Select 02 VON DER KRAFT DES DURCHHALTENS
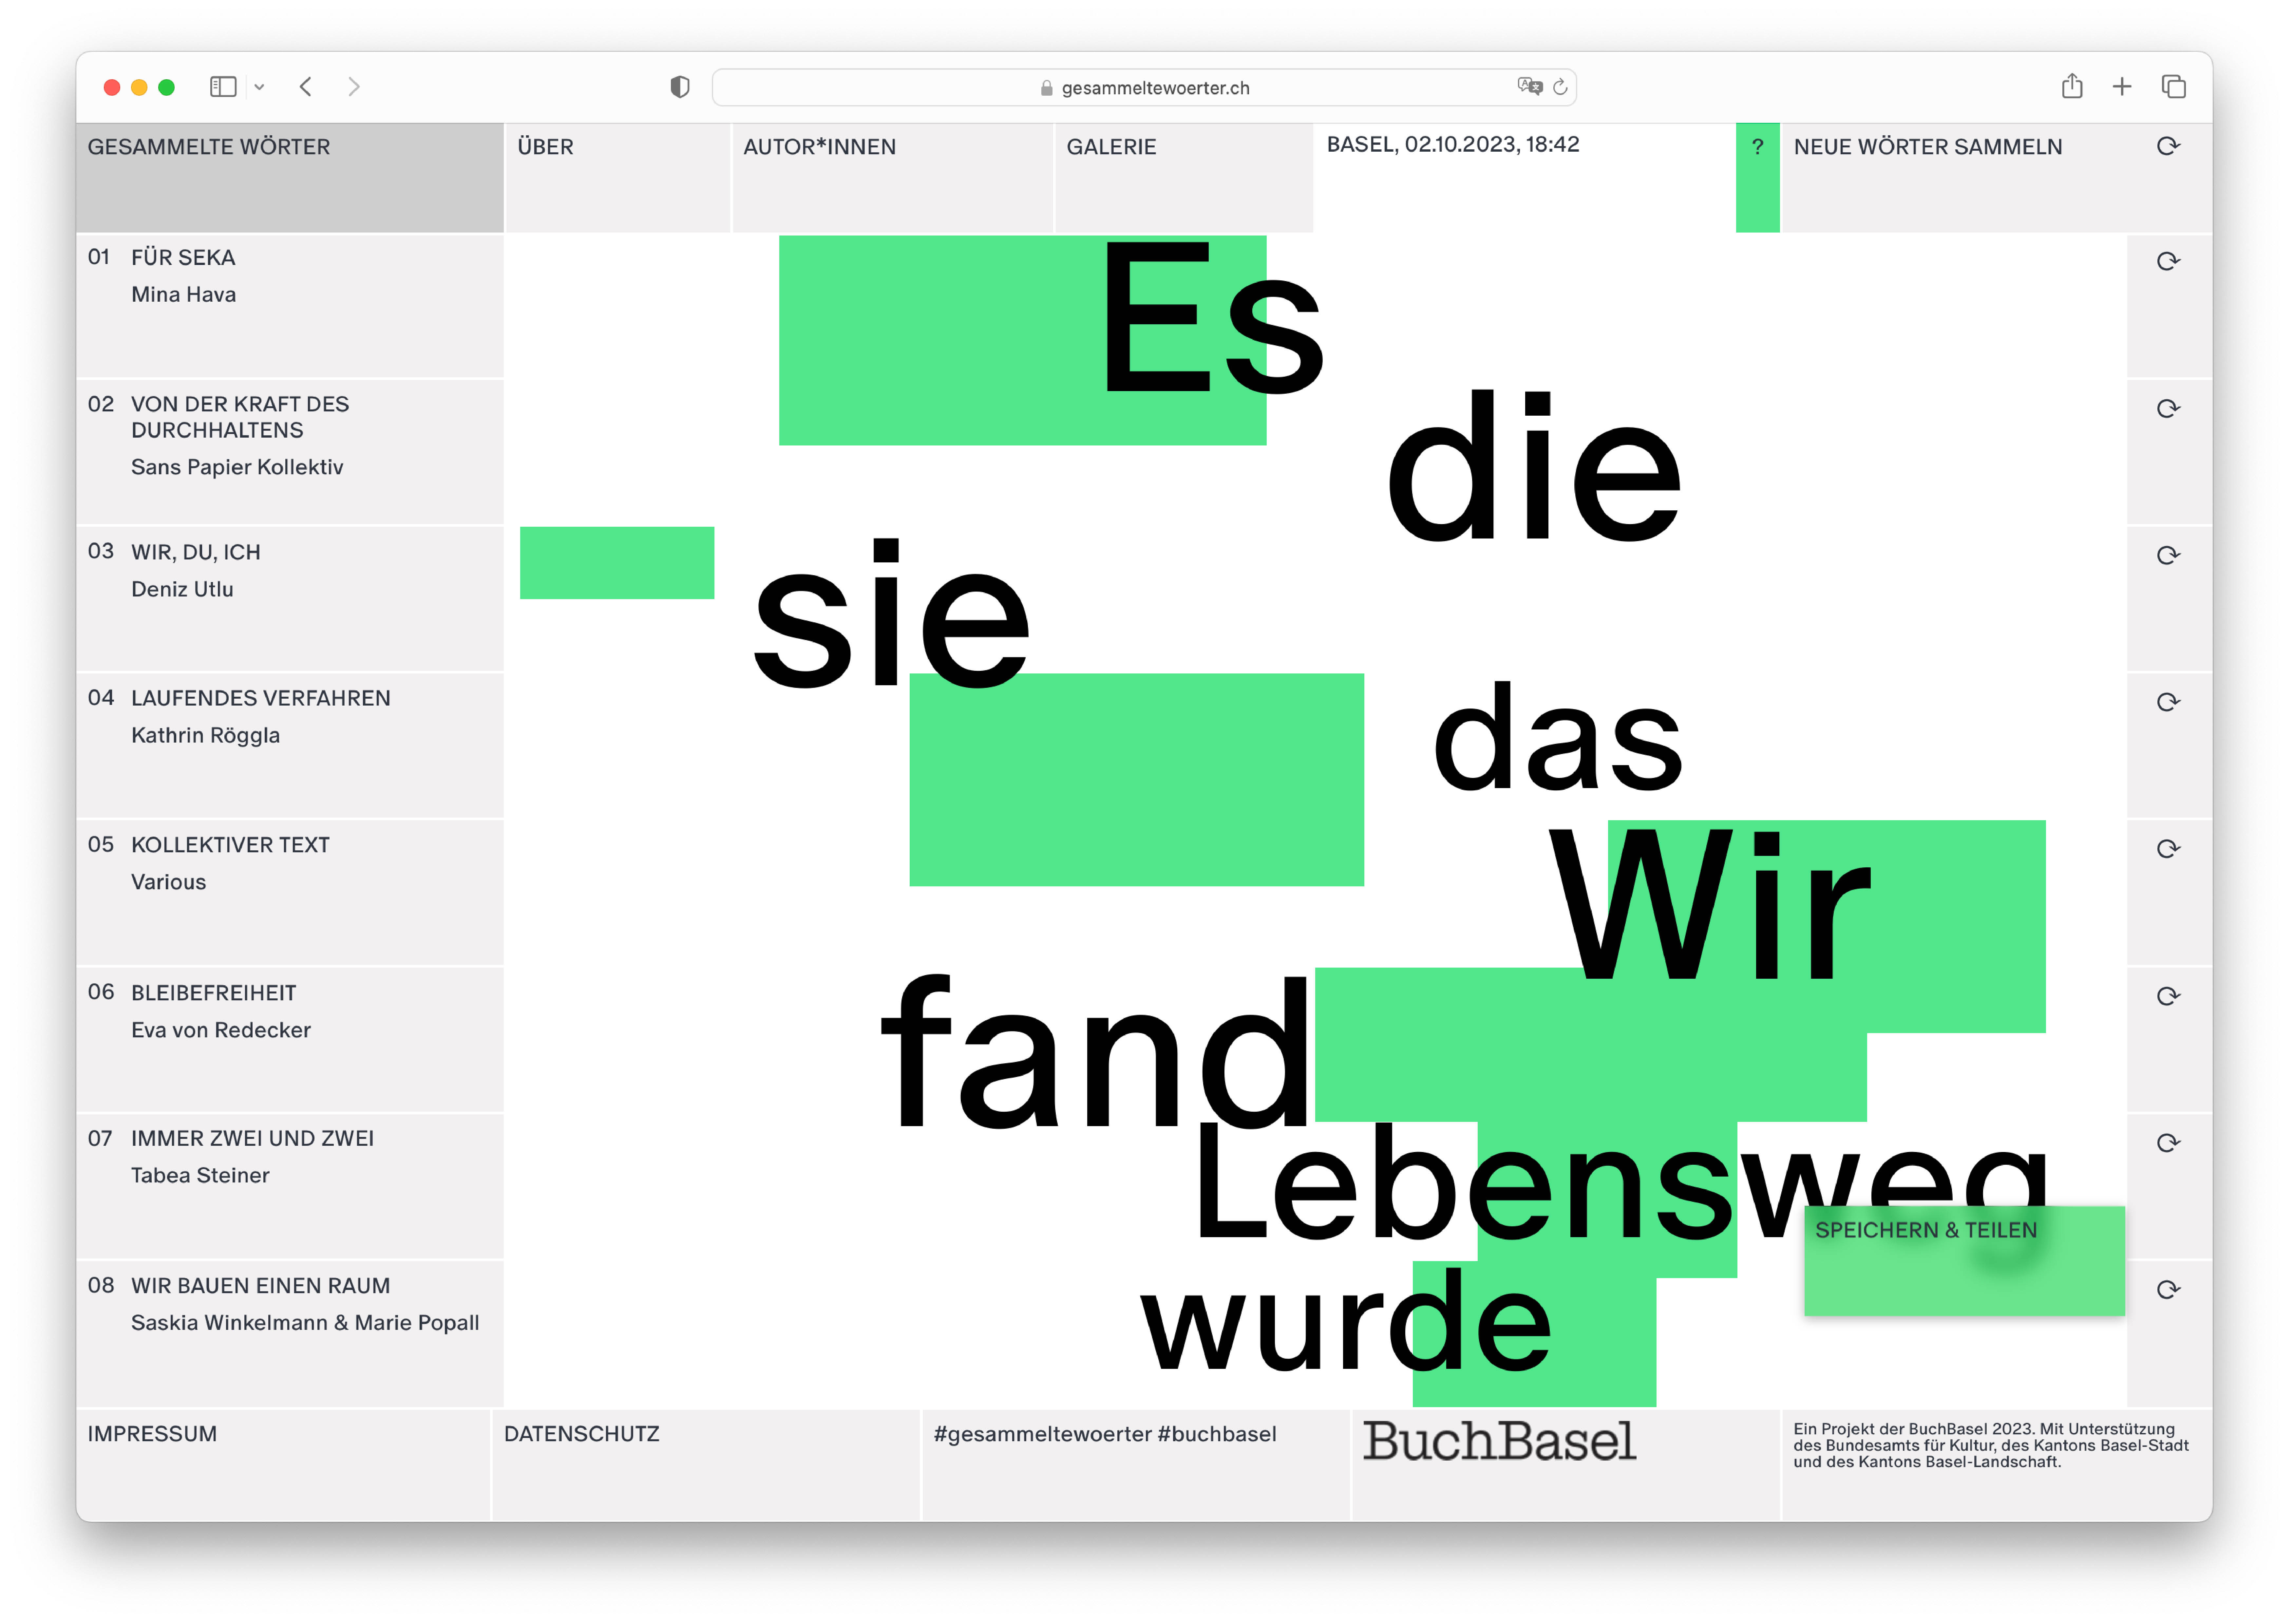Screen dimensions: 2293x1624 (x=290, y=452)
